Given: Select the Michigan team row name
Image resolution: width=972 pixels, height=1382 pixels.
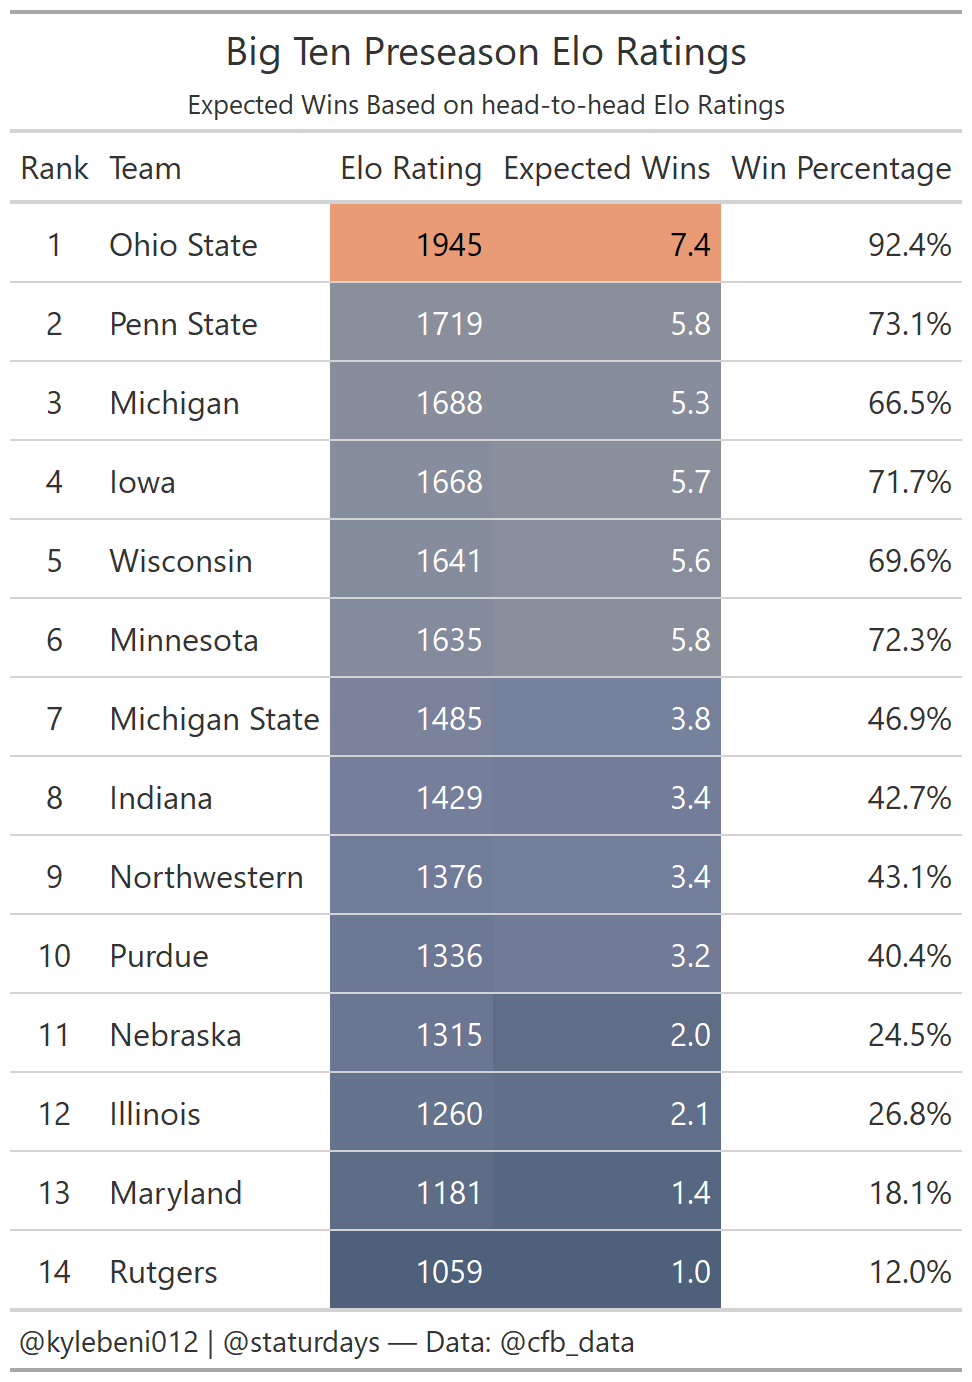Looking at the screenshot, I should point(174,403).
